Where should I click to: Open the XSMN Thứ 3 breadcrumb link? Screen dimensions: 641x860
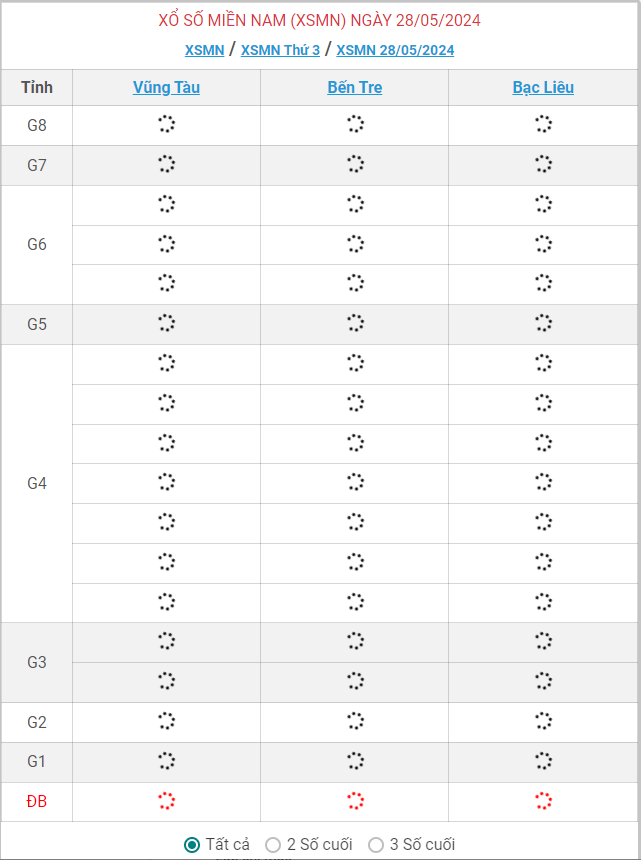coord(280,50)
